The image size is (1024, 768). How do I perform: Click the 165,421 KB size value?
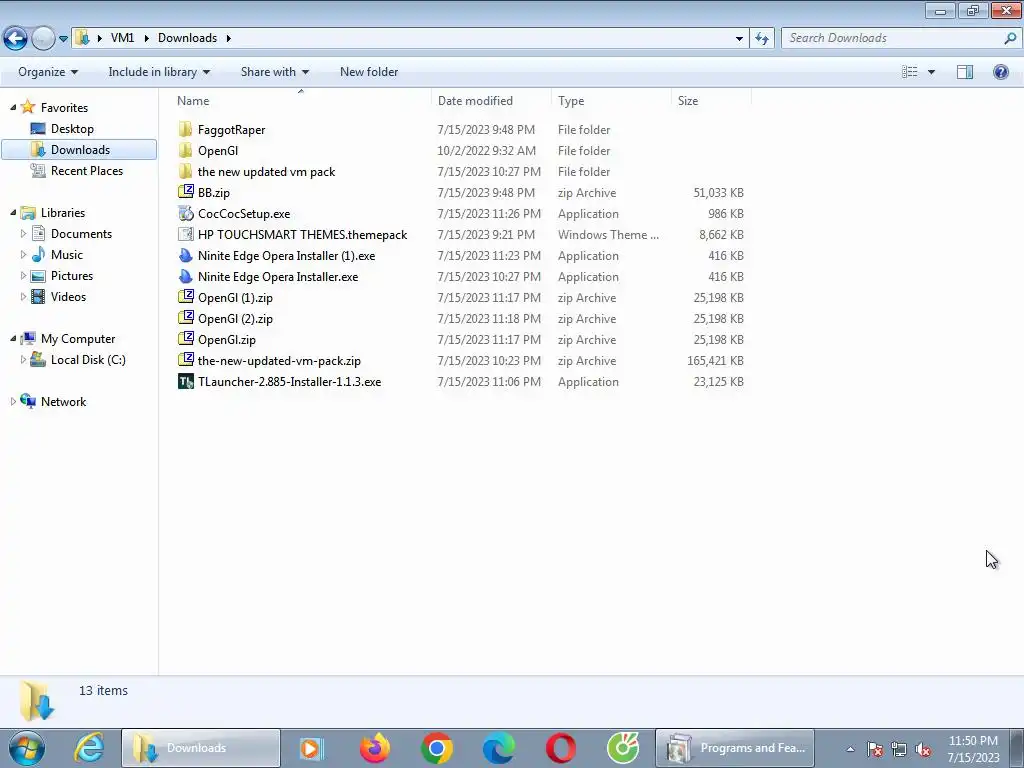pyautogui.click(x=715, y=360)
